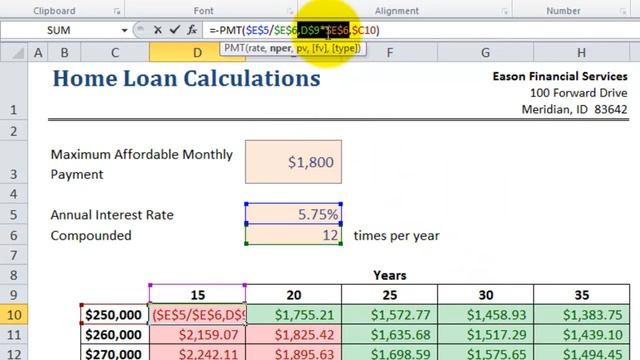Click the 35 years header cell

[582, 295]
